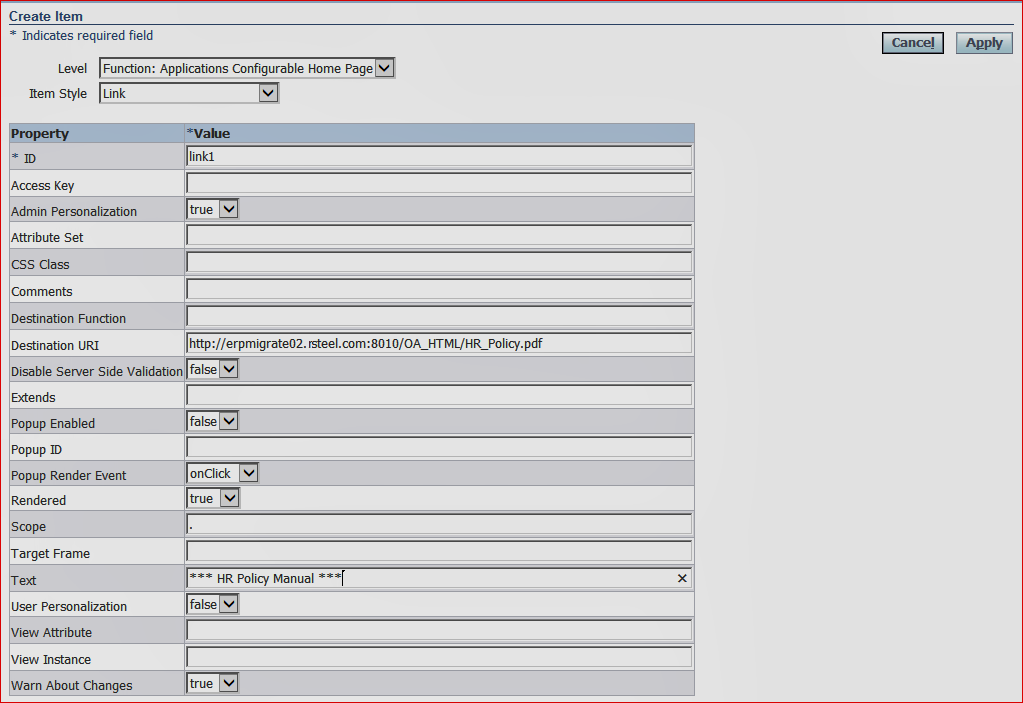Click the Destination URI field
This screenshot has height=703, width=1023.
point(438,342)
